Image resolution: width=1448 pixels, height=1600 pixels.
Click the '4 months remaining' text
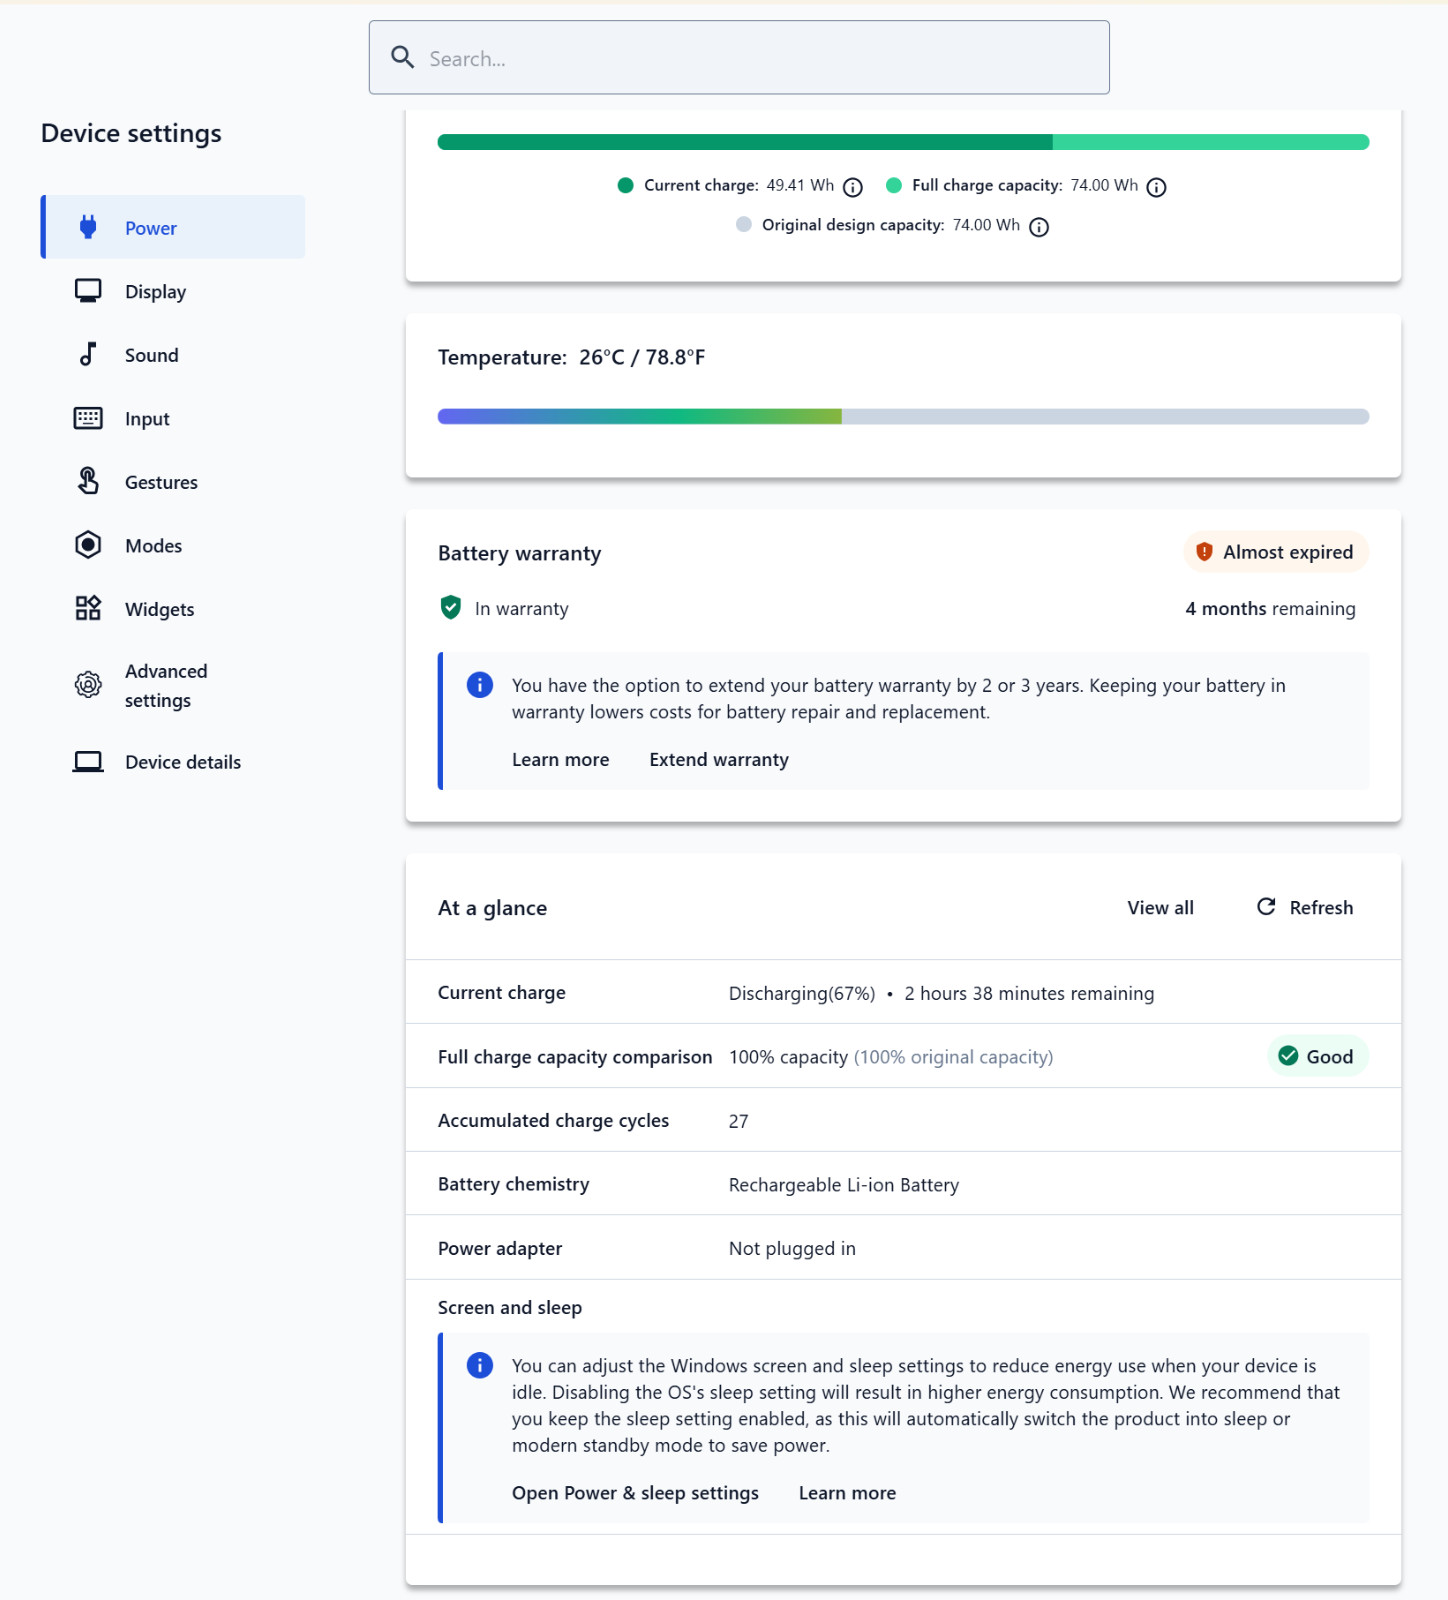1270,608
